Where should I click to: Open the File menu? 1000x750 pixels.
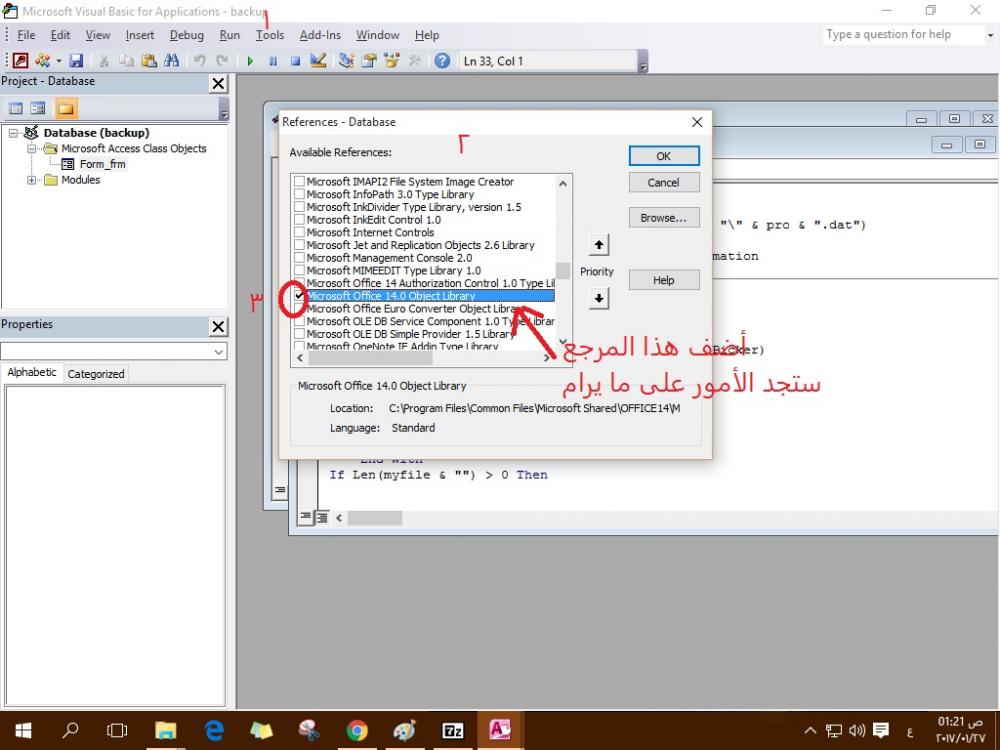coord(26,35)
